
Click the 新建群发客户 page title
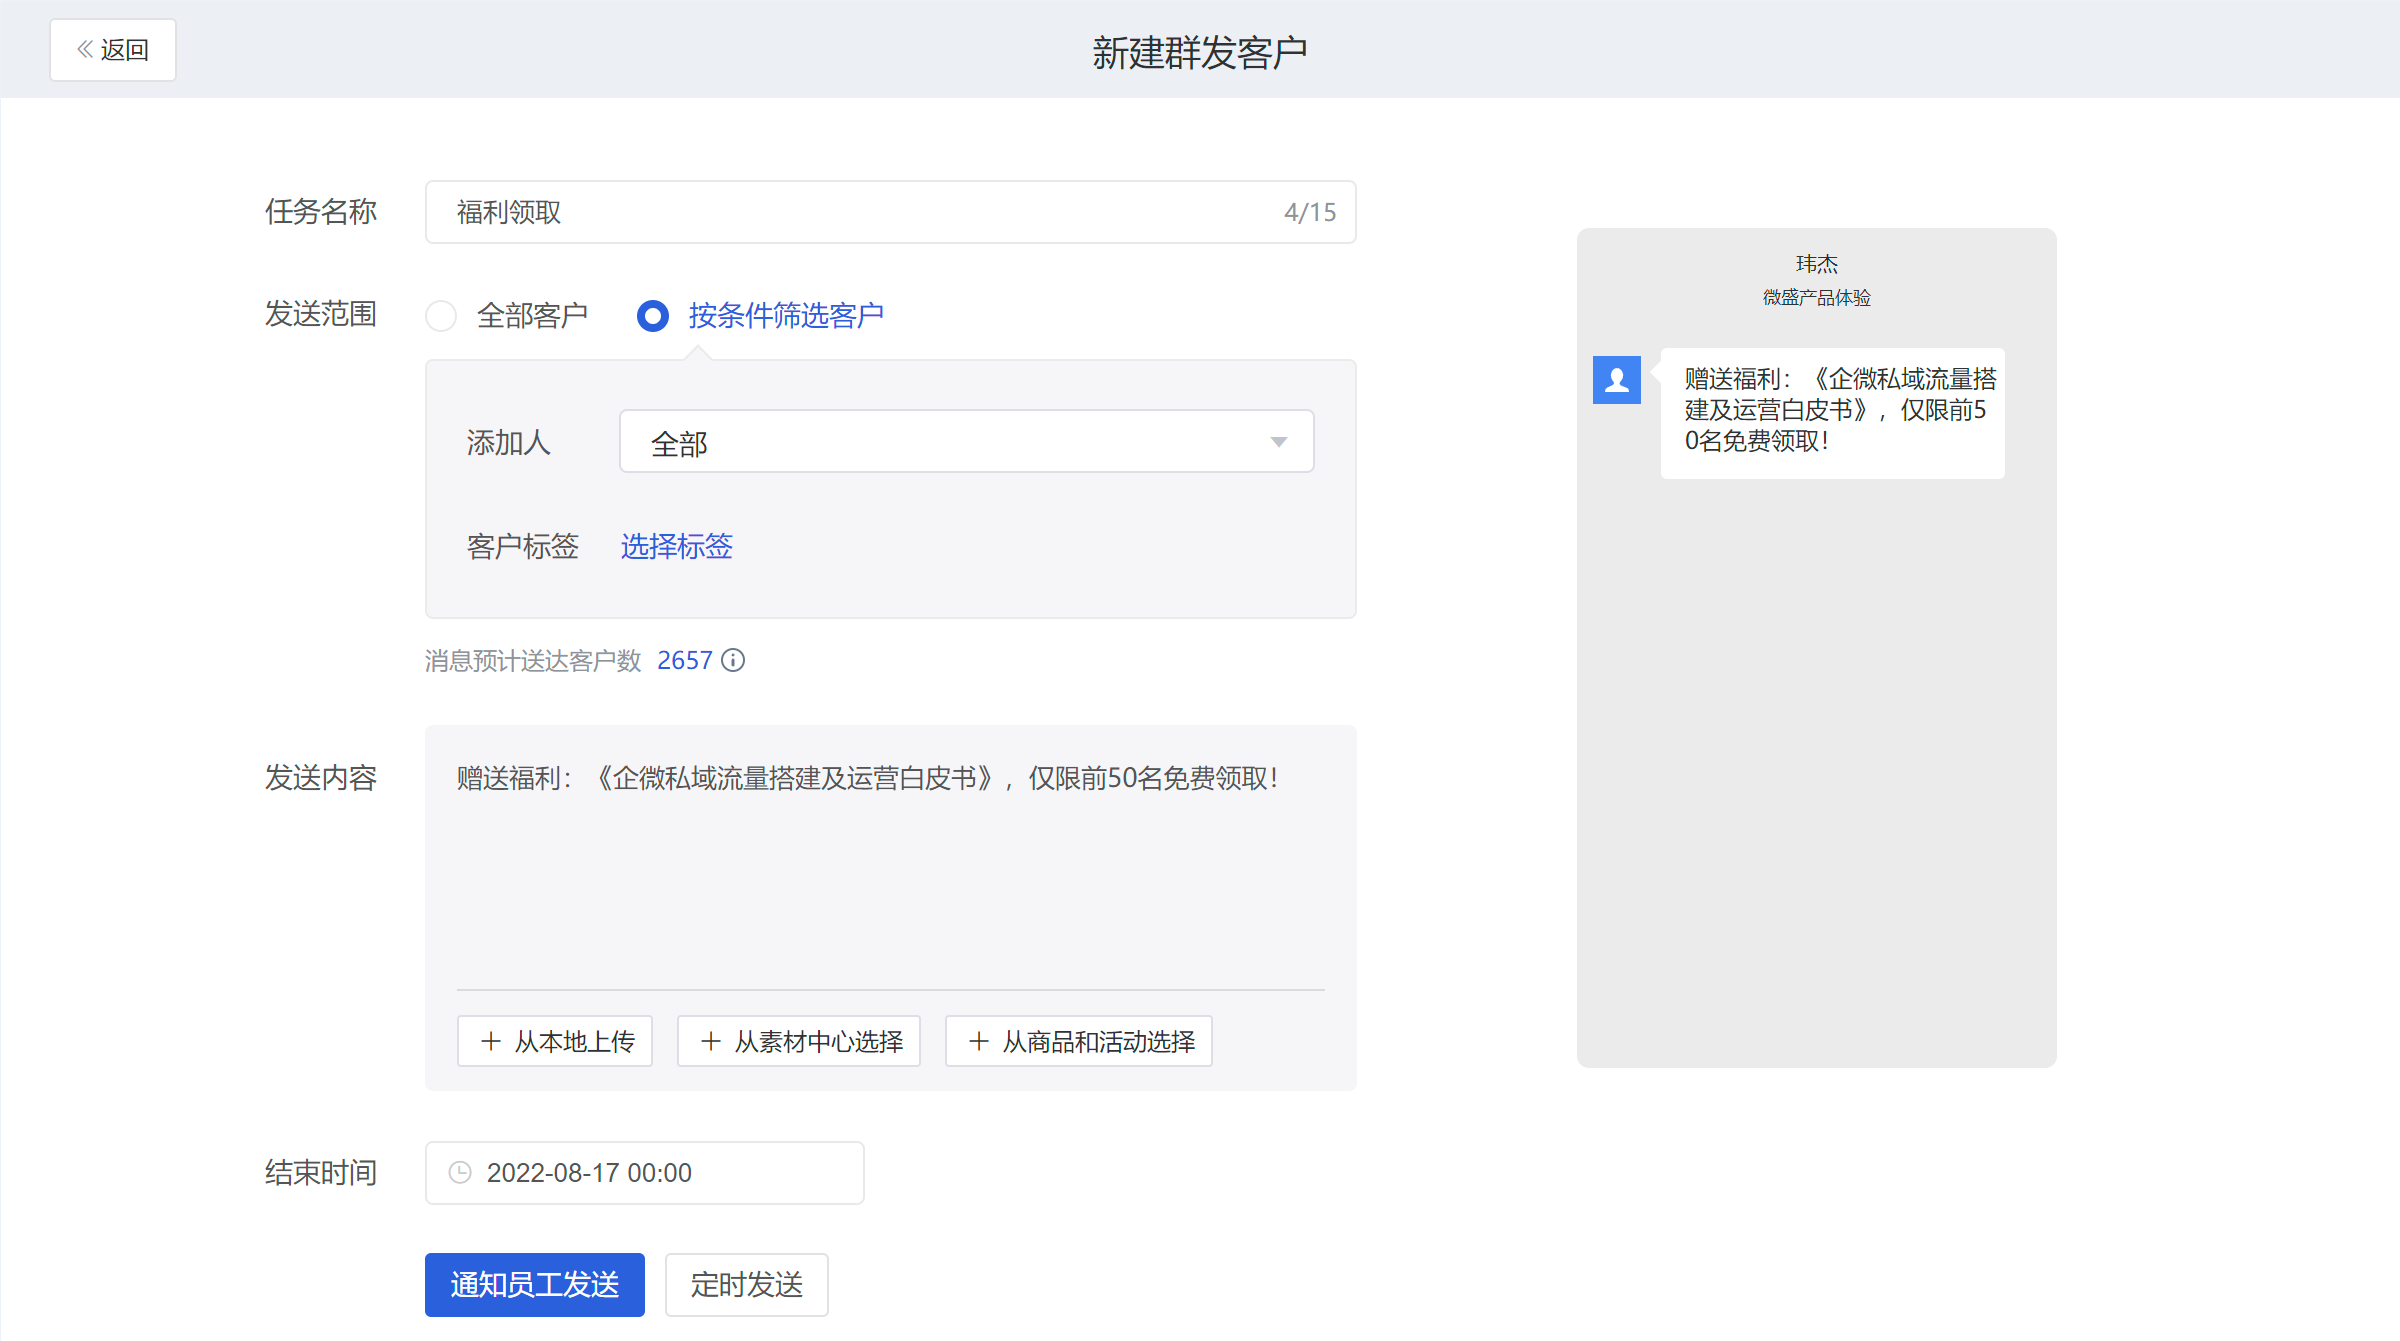pos(1200,52)
